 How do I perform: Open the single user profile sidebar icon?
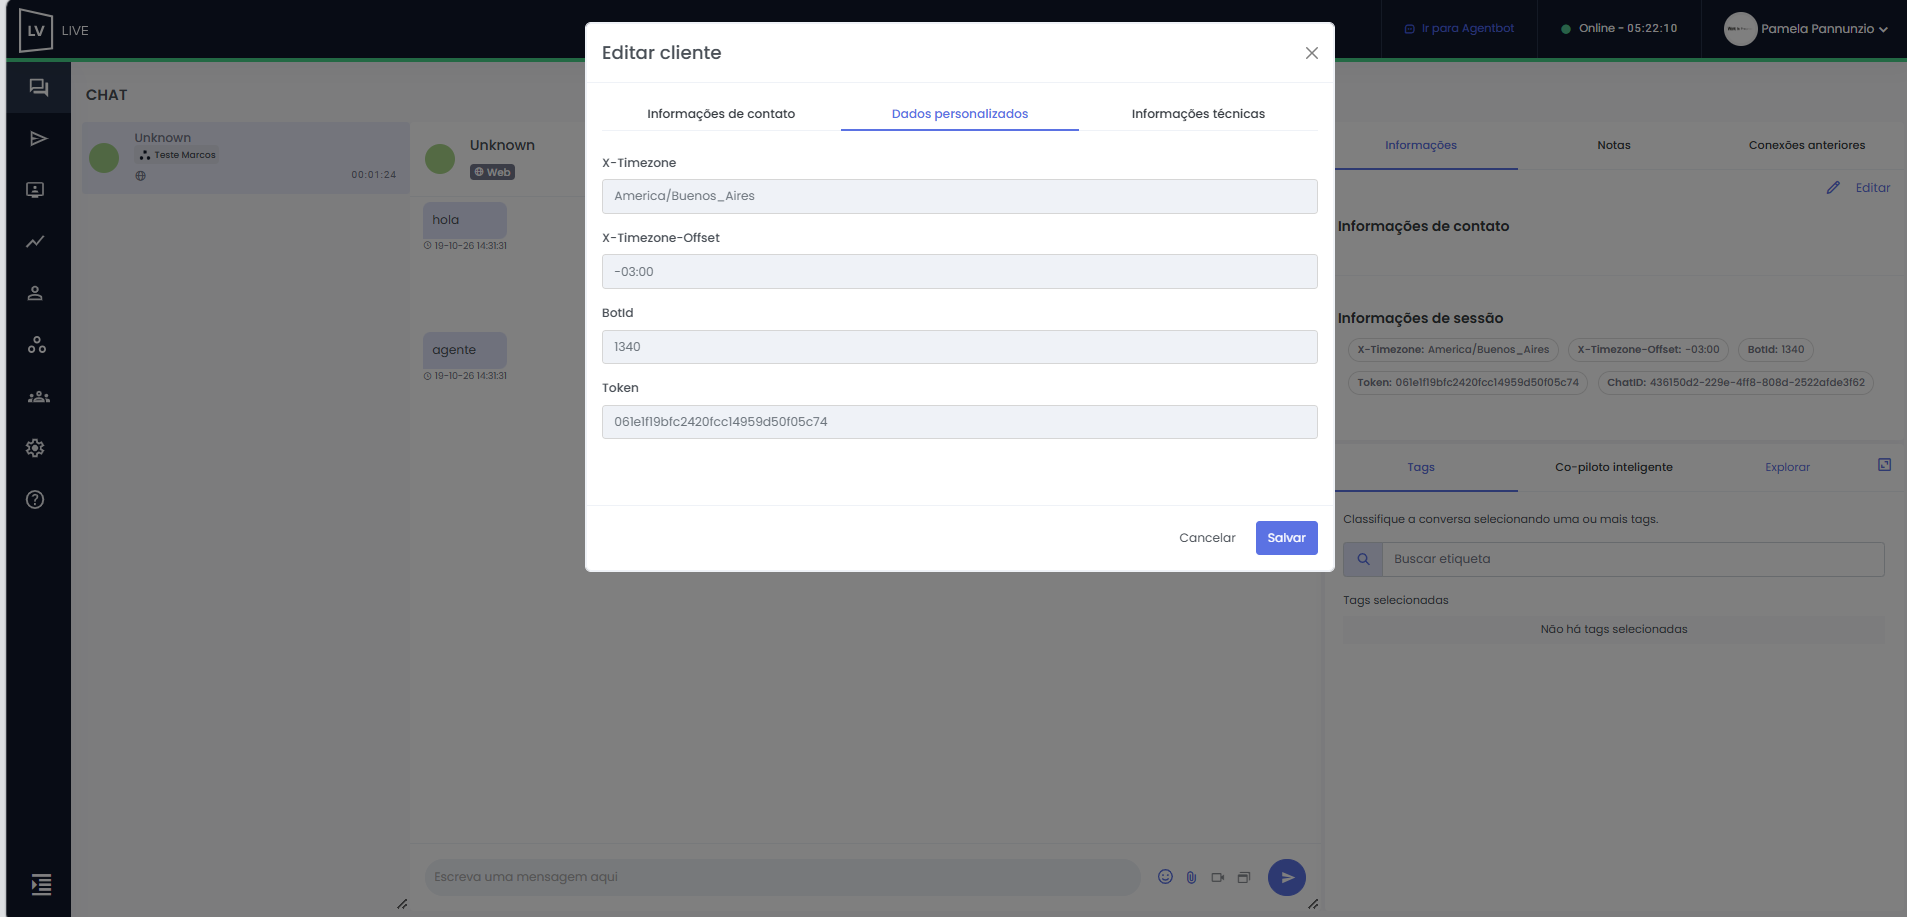click(x=36, y=293)
